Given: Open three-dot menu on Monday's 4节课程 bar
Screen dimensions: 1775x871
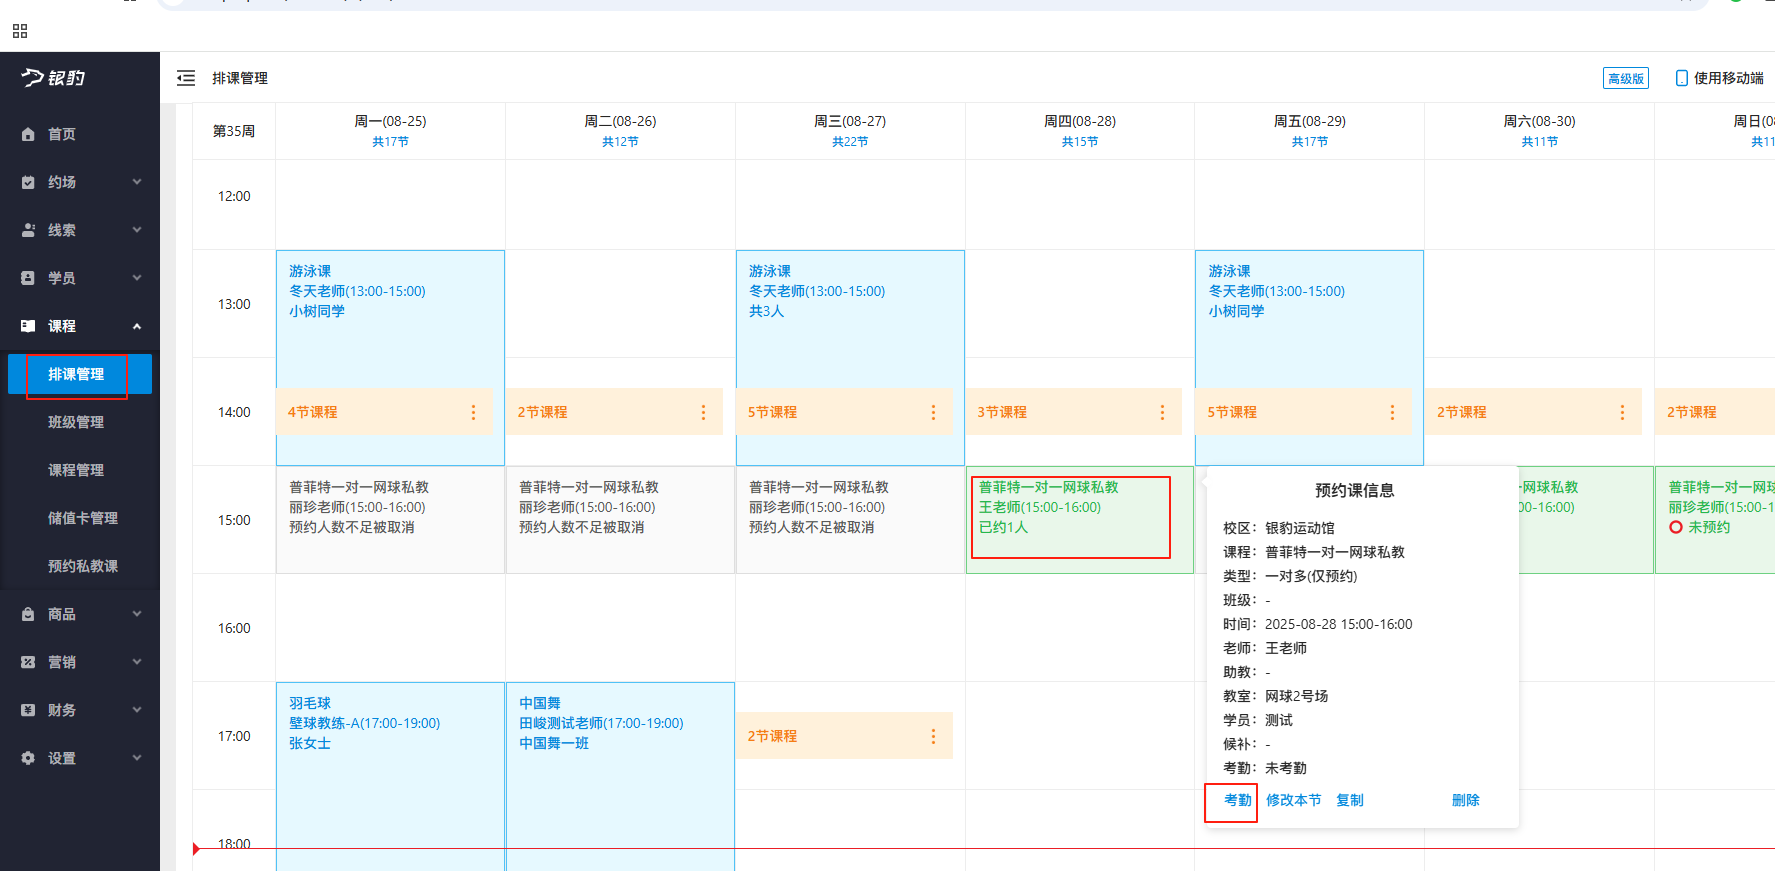Looking at the screenshot, I should [473, 412].
